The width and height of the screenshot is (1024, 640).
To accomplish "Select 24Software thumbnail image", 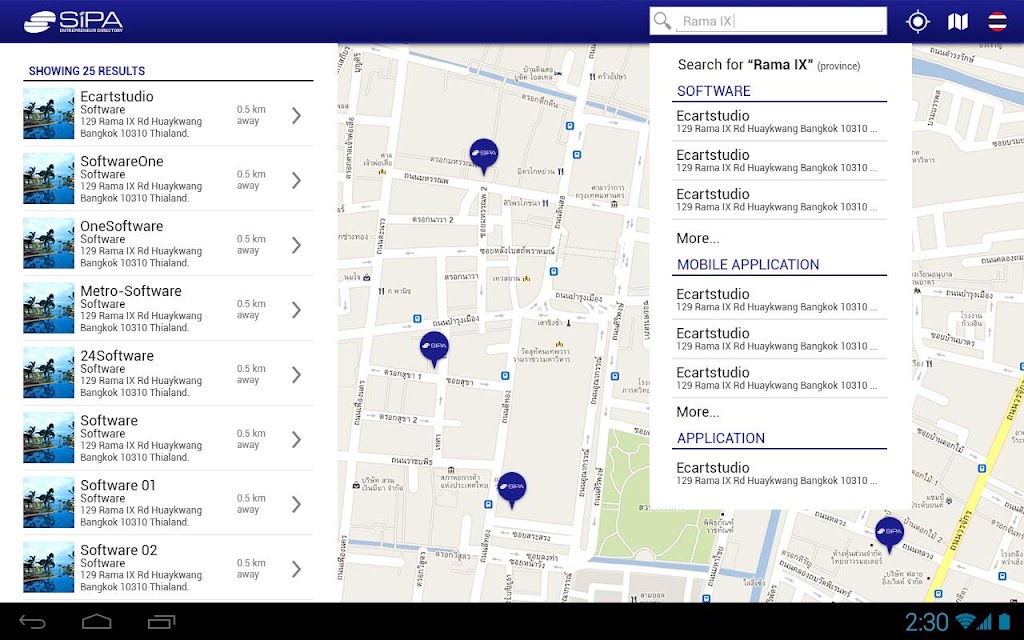I will [x=49, y=372].
